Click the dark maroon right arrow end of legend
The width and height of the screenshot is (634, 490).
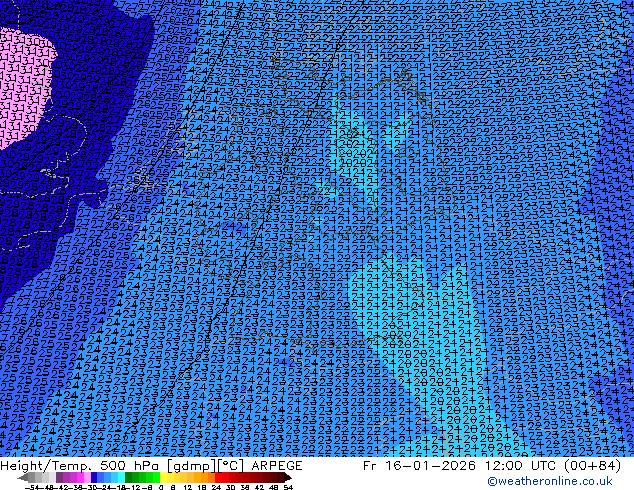288,477
